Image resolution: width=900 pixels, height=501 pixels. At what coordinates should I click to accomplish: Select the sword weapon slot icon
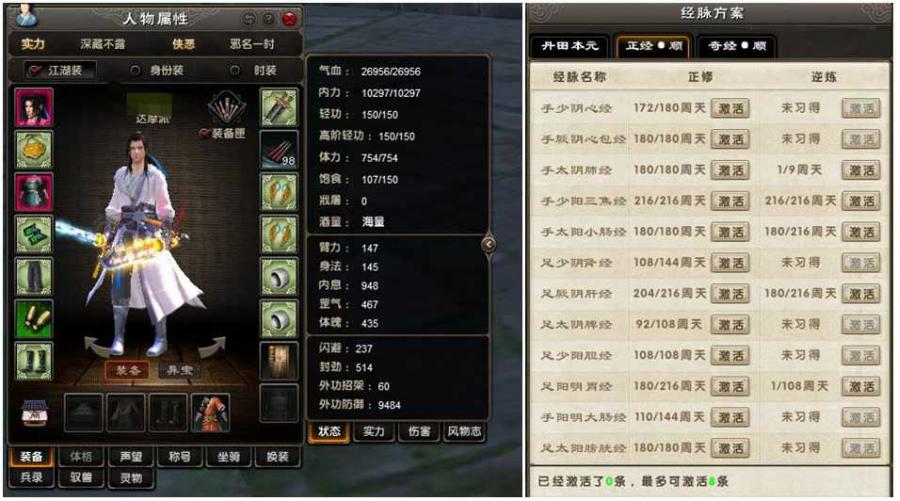tap(280, 107)
